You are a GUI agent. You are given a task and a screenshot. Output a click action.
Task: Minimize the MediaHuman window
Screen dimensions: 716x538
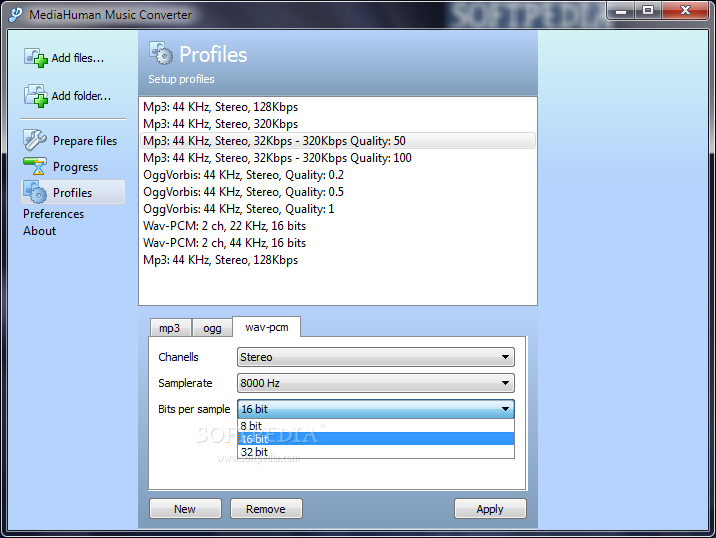click(x=621, y=10)
